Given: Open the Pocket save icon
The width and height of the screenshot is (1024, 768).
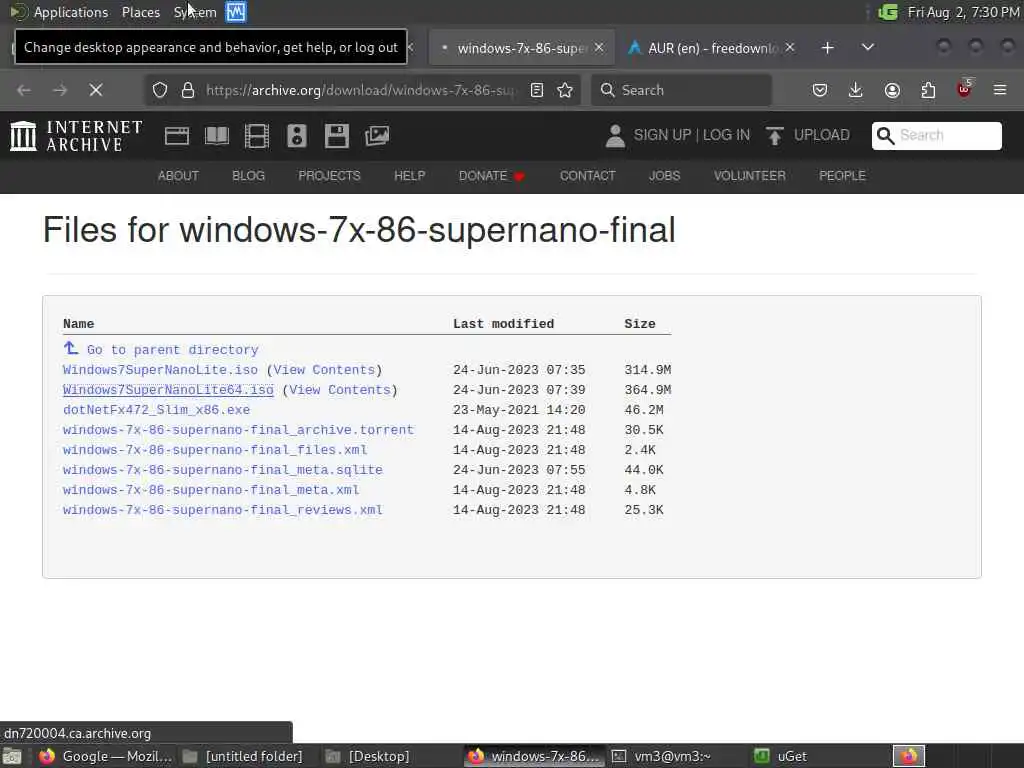Looking at the screenshot, I should tap(820, 90).
